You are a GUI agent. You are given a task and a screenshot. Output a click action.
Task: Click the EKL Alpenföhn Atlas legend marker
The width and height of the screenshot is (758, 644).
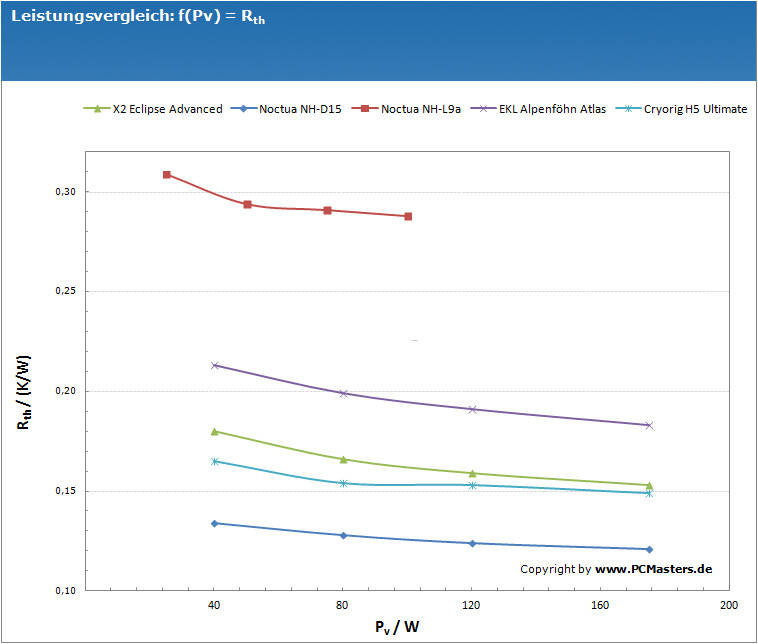(483, 109)
